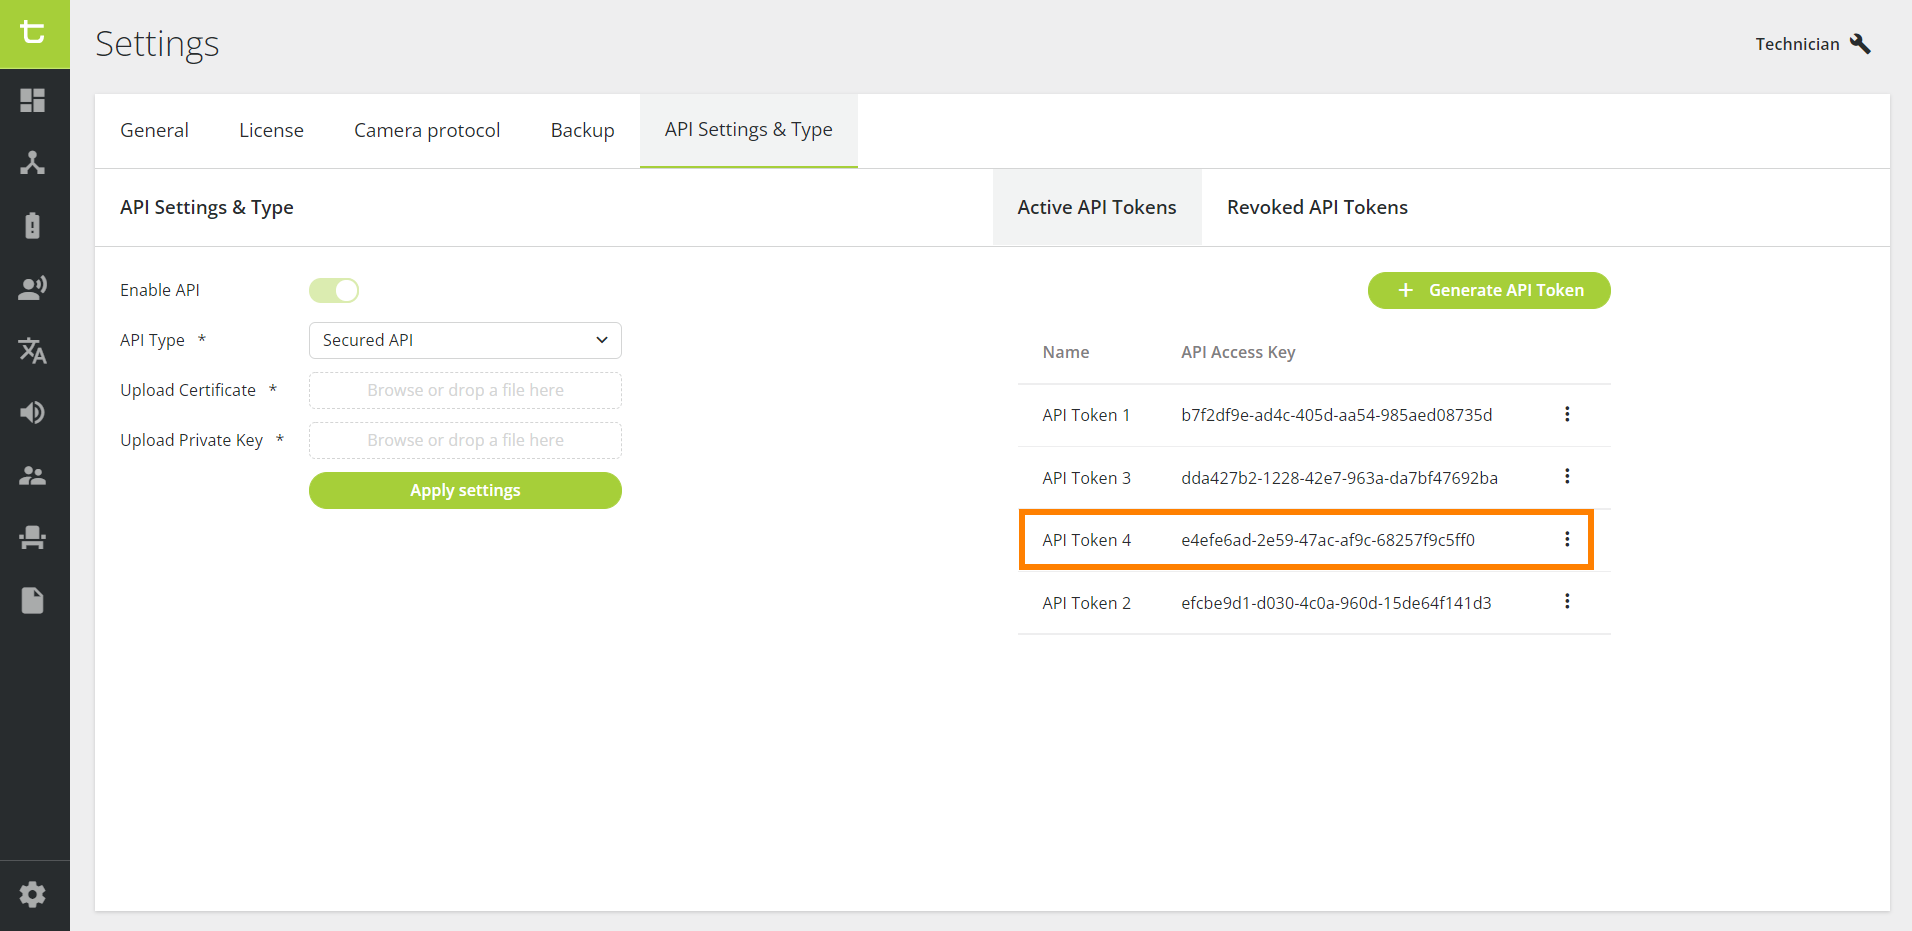Click the Generate API Token button
The width and height of the screenshot is (1912, 931).
(1489, 290)
